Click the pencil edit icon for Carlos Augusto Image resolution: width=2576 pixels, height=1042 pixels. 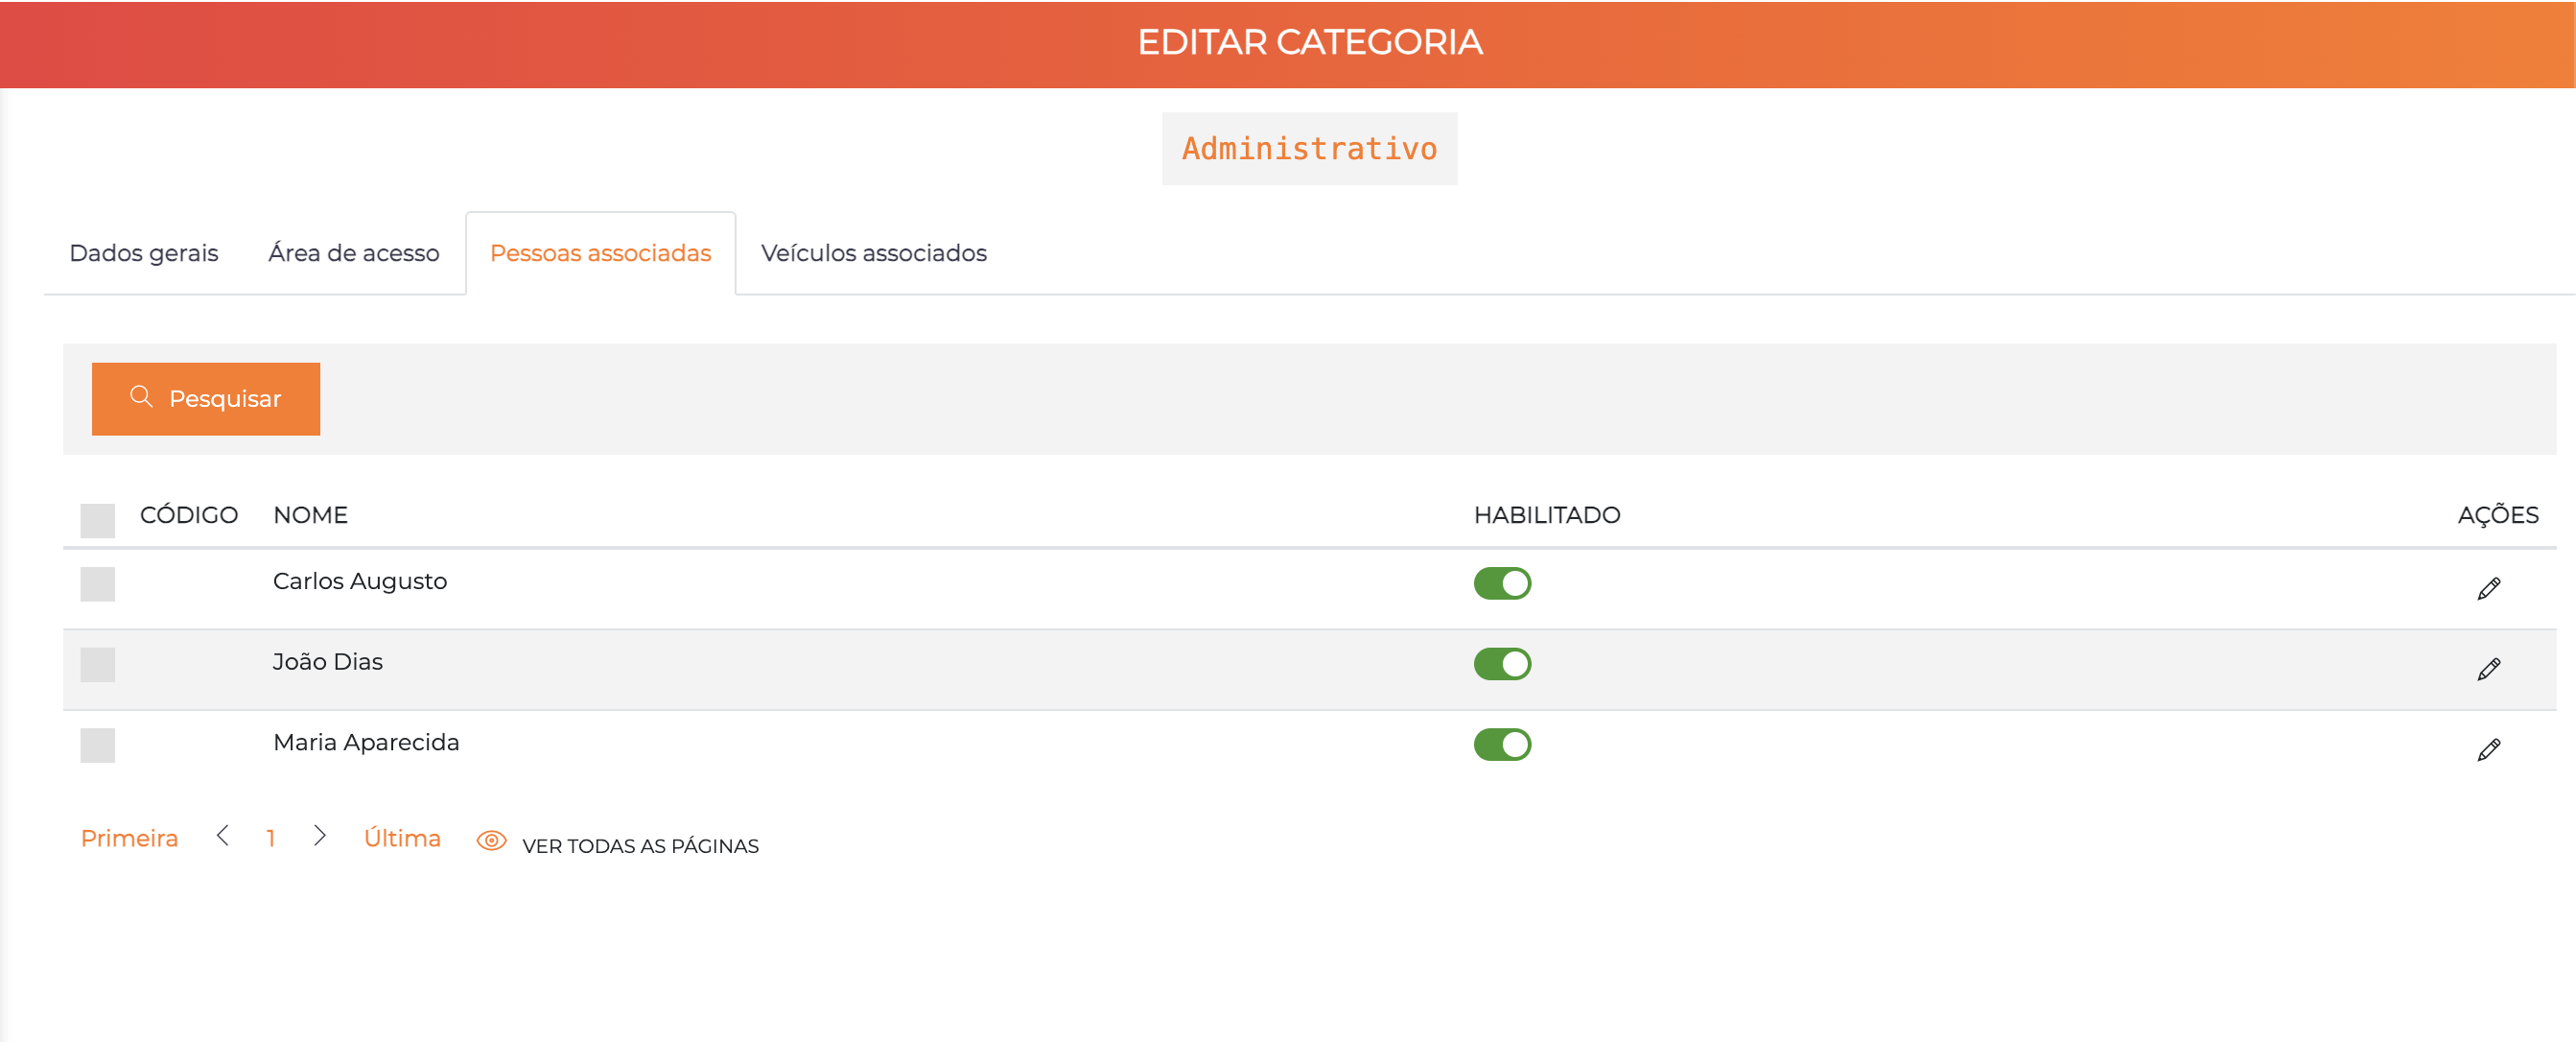point(2490,588)
